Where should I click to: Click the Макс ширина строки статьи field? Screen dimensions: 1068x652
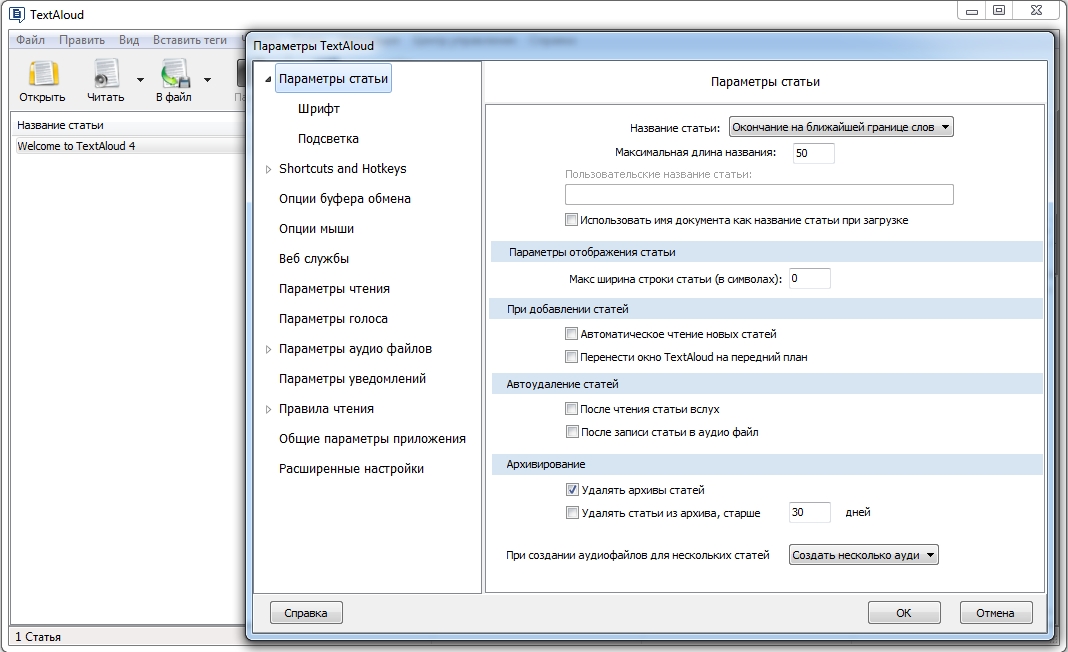click(x=809, y=278)
